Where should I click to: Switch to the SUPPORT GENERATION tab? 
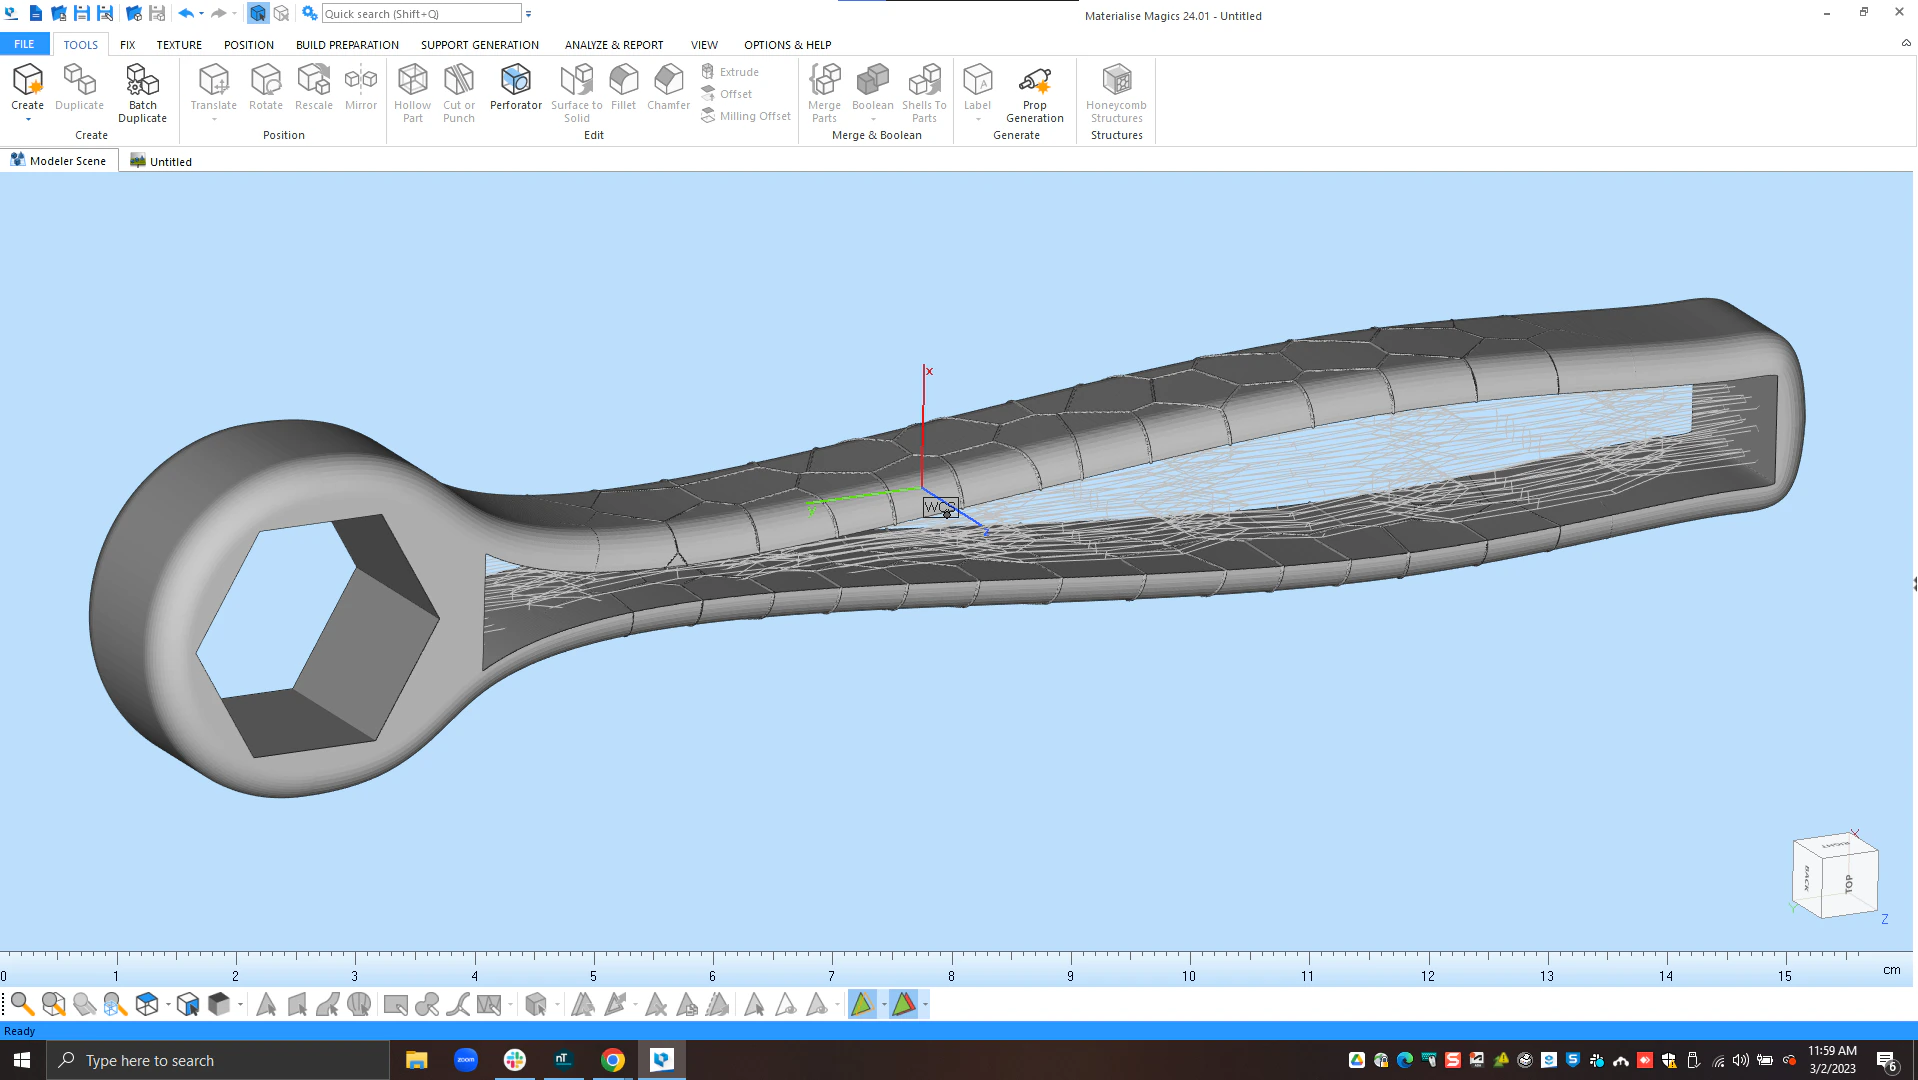479,45
